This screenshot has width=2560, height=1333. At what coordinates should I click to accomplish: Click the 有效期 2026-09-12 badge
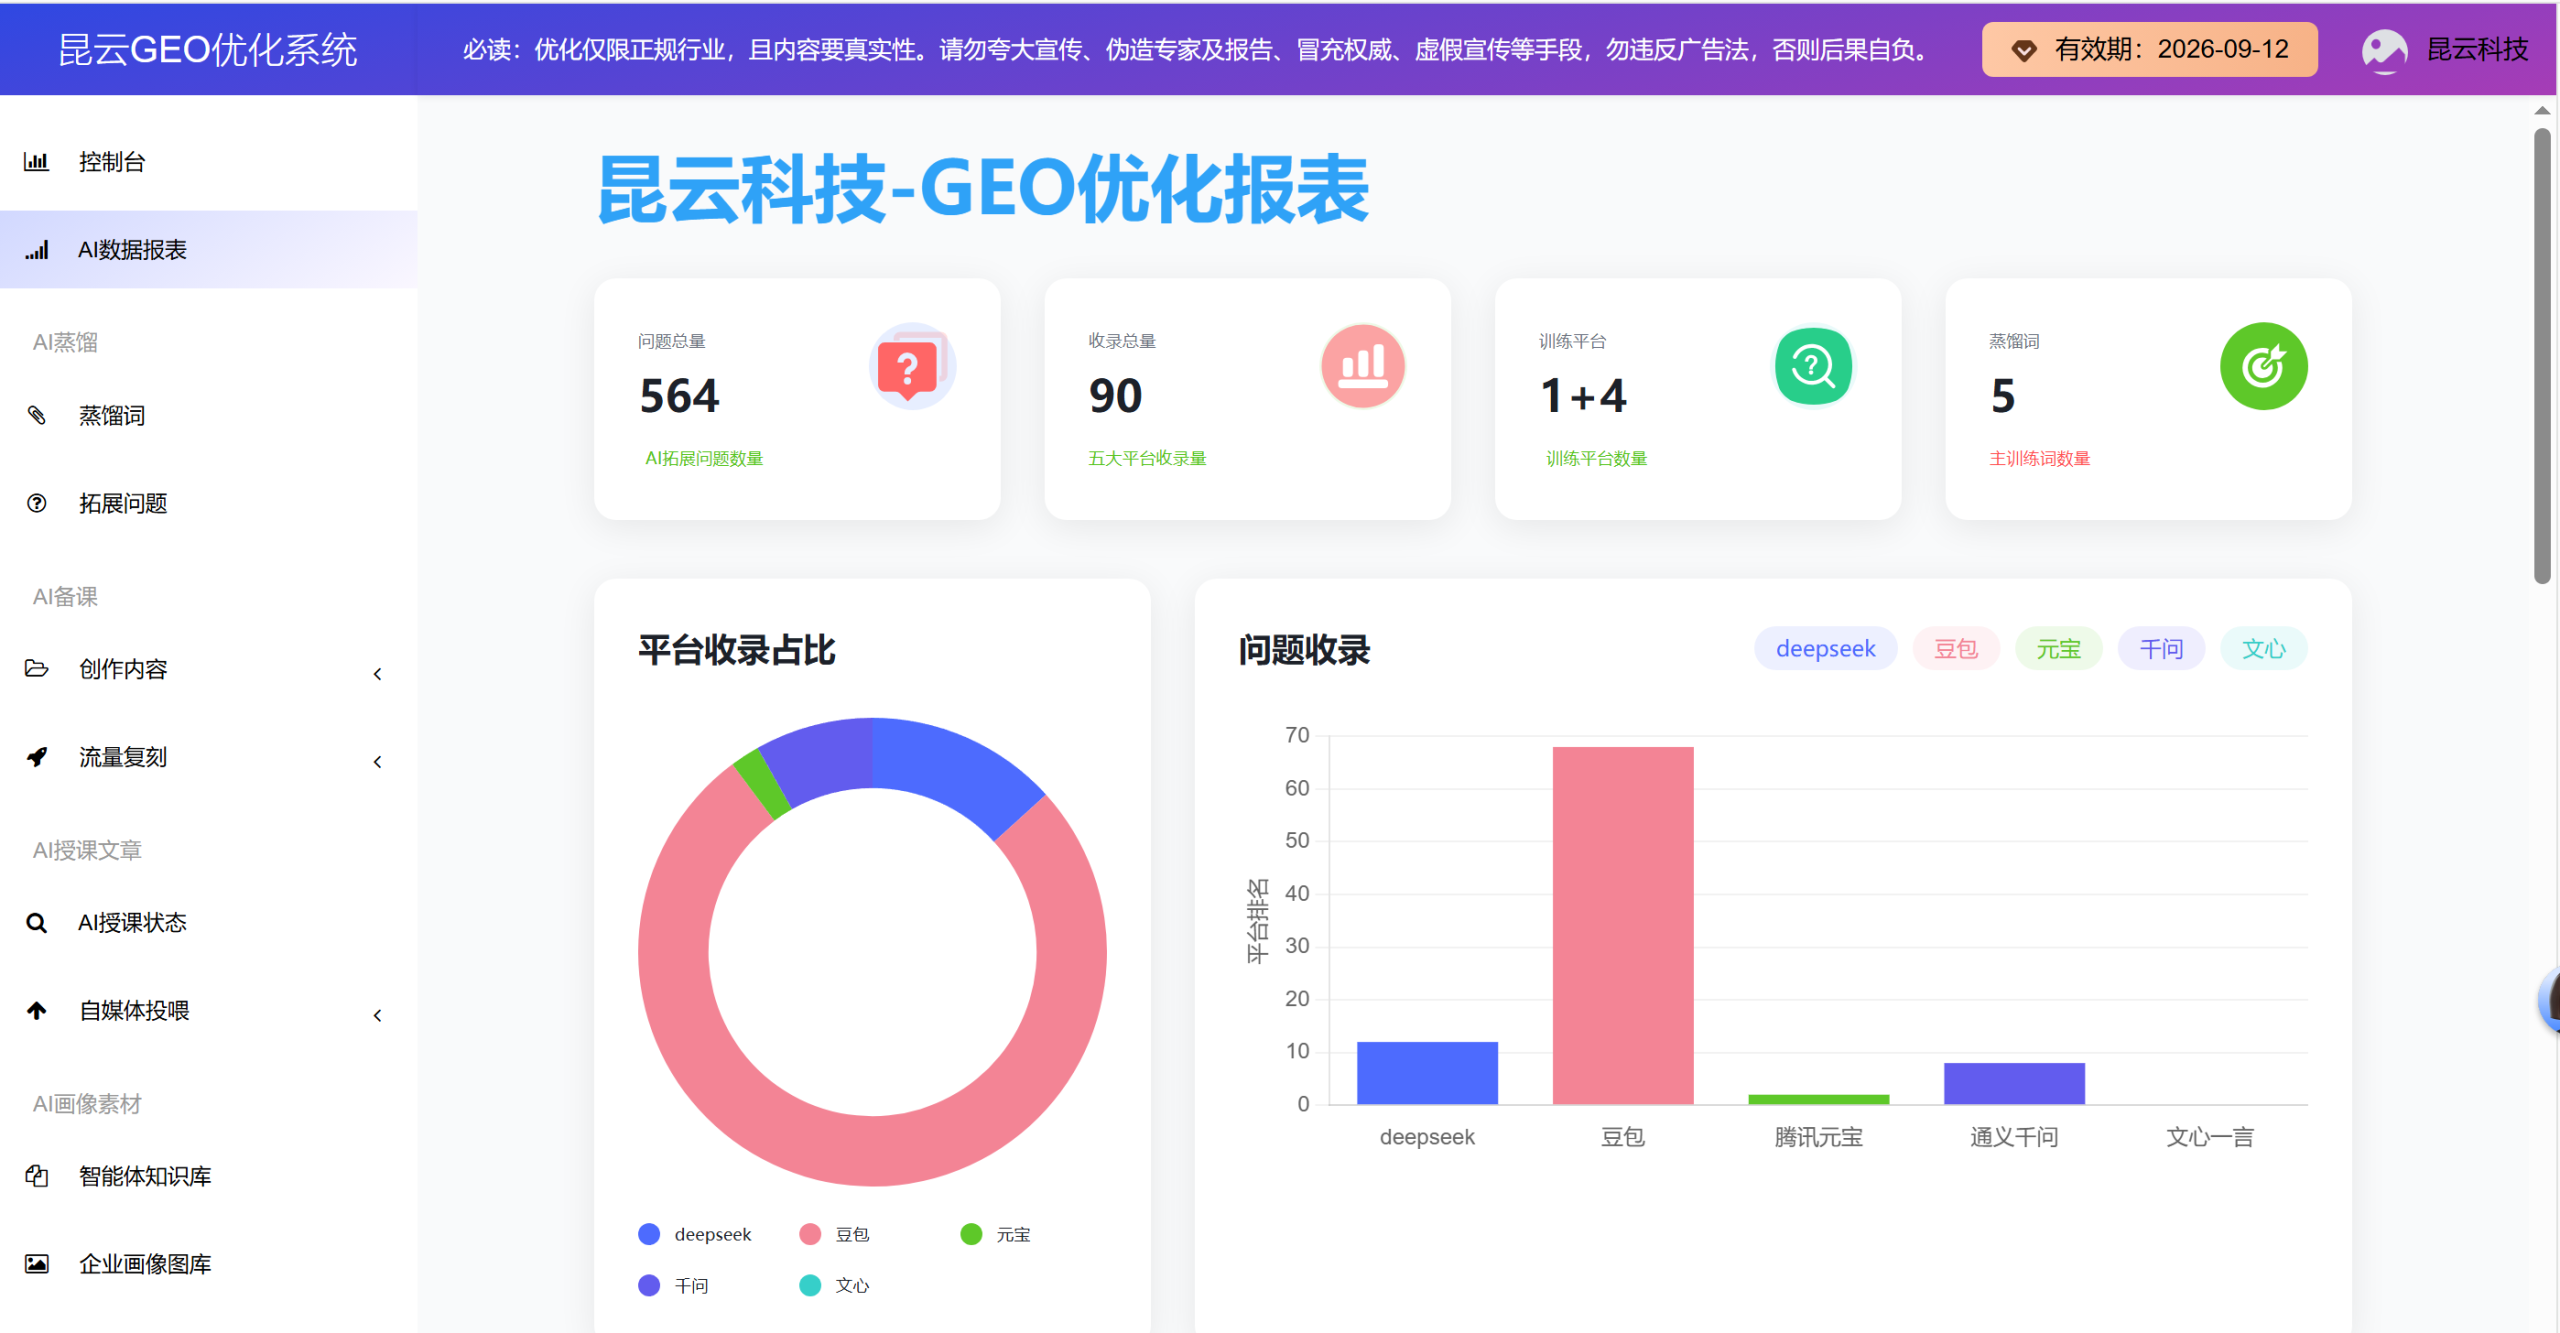(2148, 48)
